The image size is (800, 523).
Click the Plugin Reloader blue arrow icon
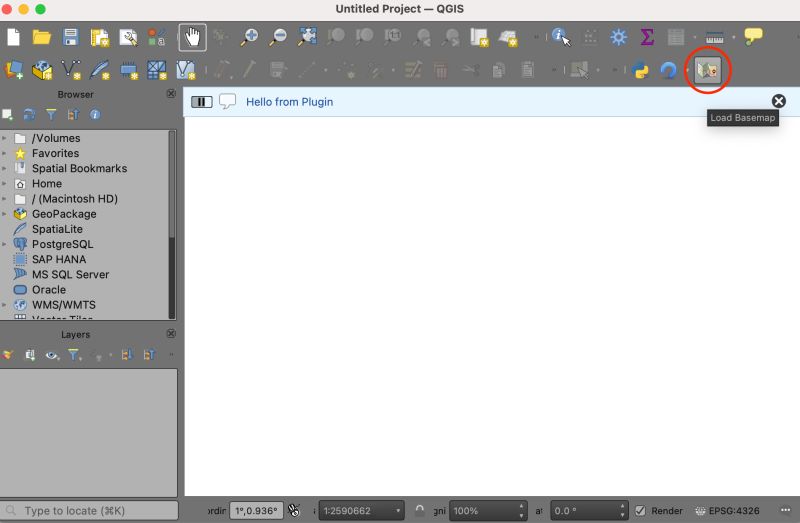[x=668, y=70]
